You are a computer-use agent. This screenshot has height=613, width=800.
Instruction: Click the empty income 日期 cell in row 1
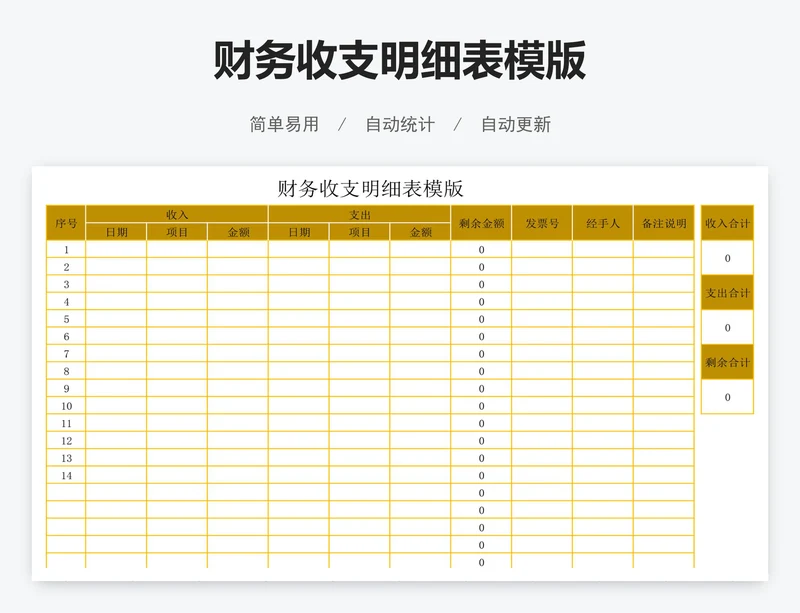(x=116, y=250)
